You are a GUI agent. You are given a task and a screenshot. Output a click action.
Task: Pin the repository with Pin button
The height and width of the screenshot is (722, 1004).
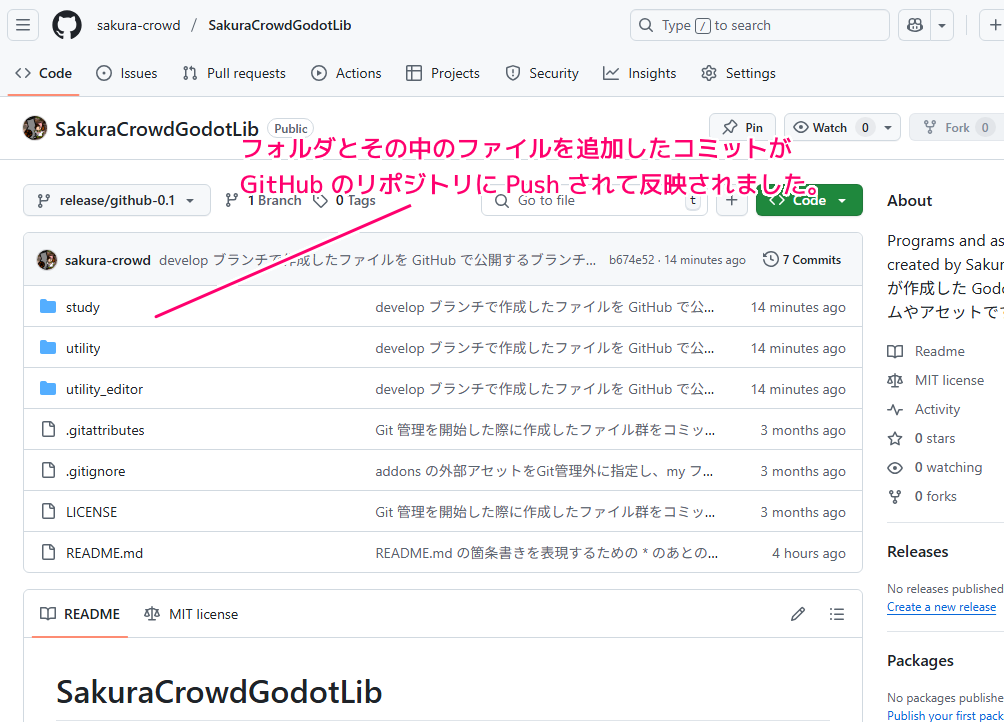[x=742, y=128]
